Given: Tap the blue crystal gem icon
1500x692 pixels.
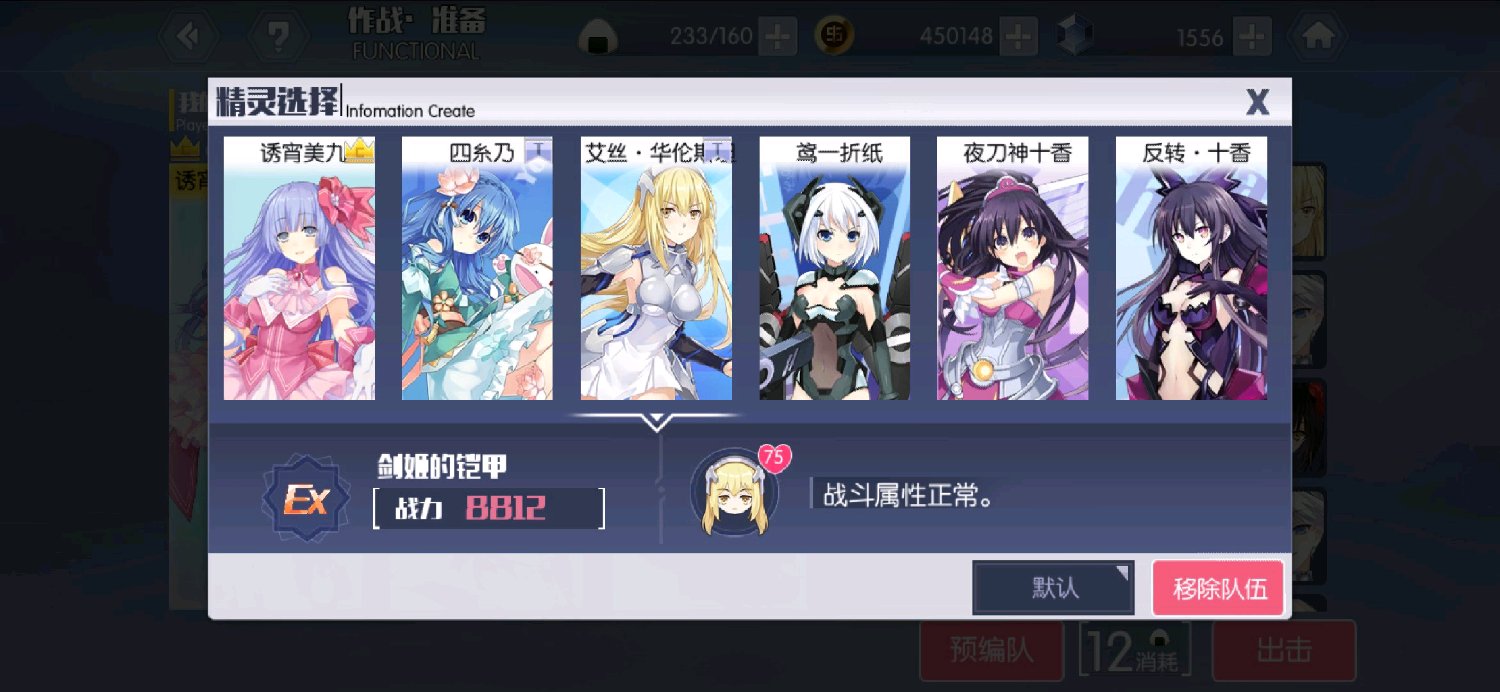Looking at the screenshot, I should click(1076, 36).
